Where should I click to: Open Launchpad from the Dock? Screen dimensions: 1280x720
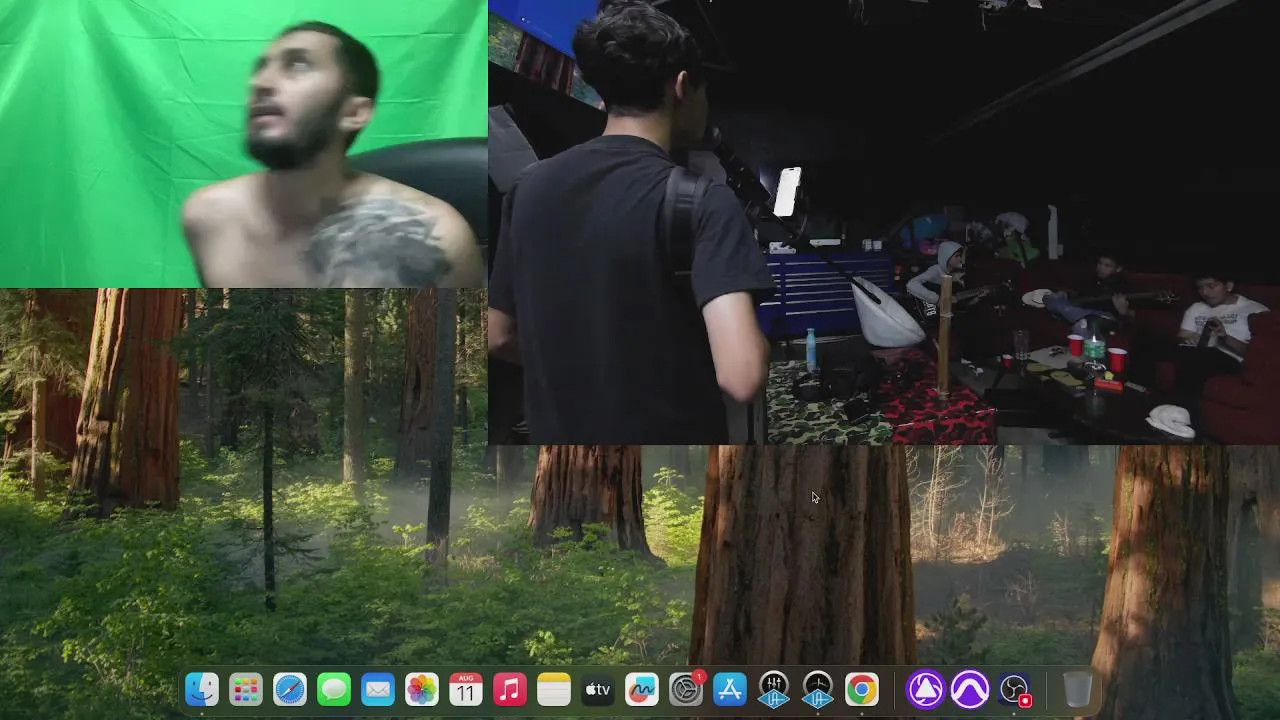click(246, 689)
